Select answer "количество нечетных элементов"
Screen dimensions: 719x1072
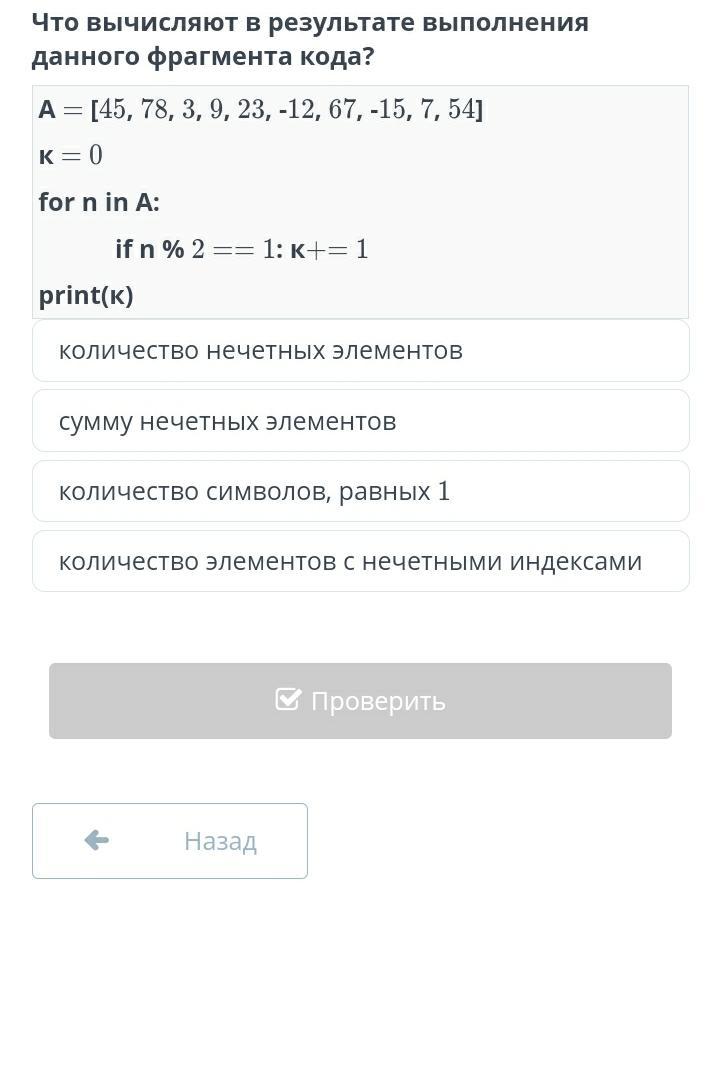pyautogui.click(x=360, y=351)
